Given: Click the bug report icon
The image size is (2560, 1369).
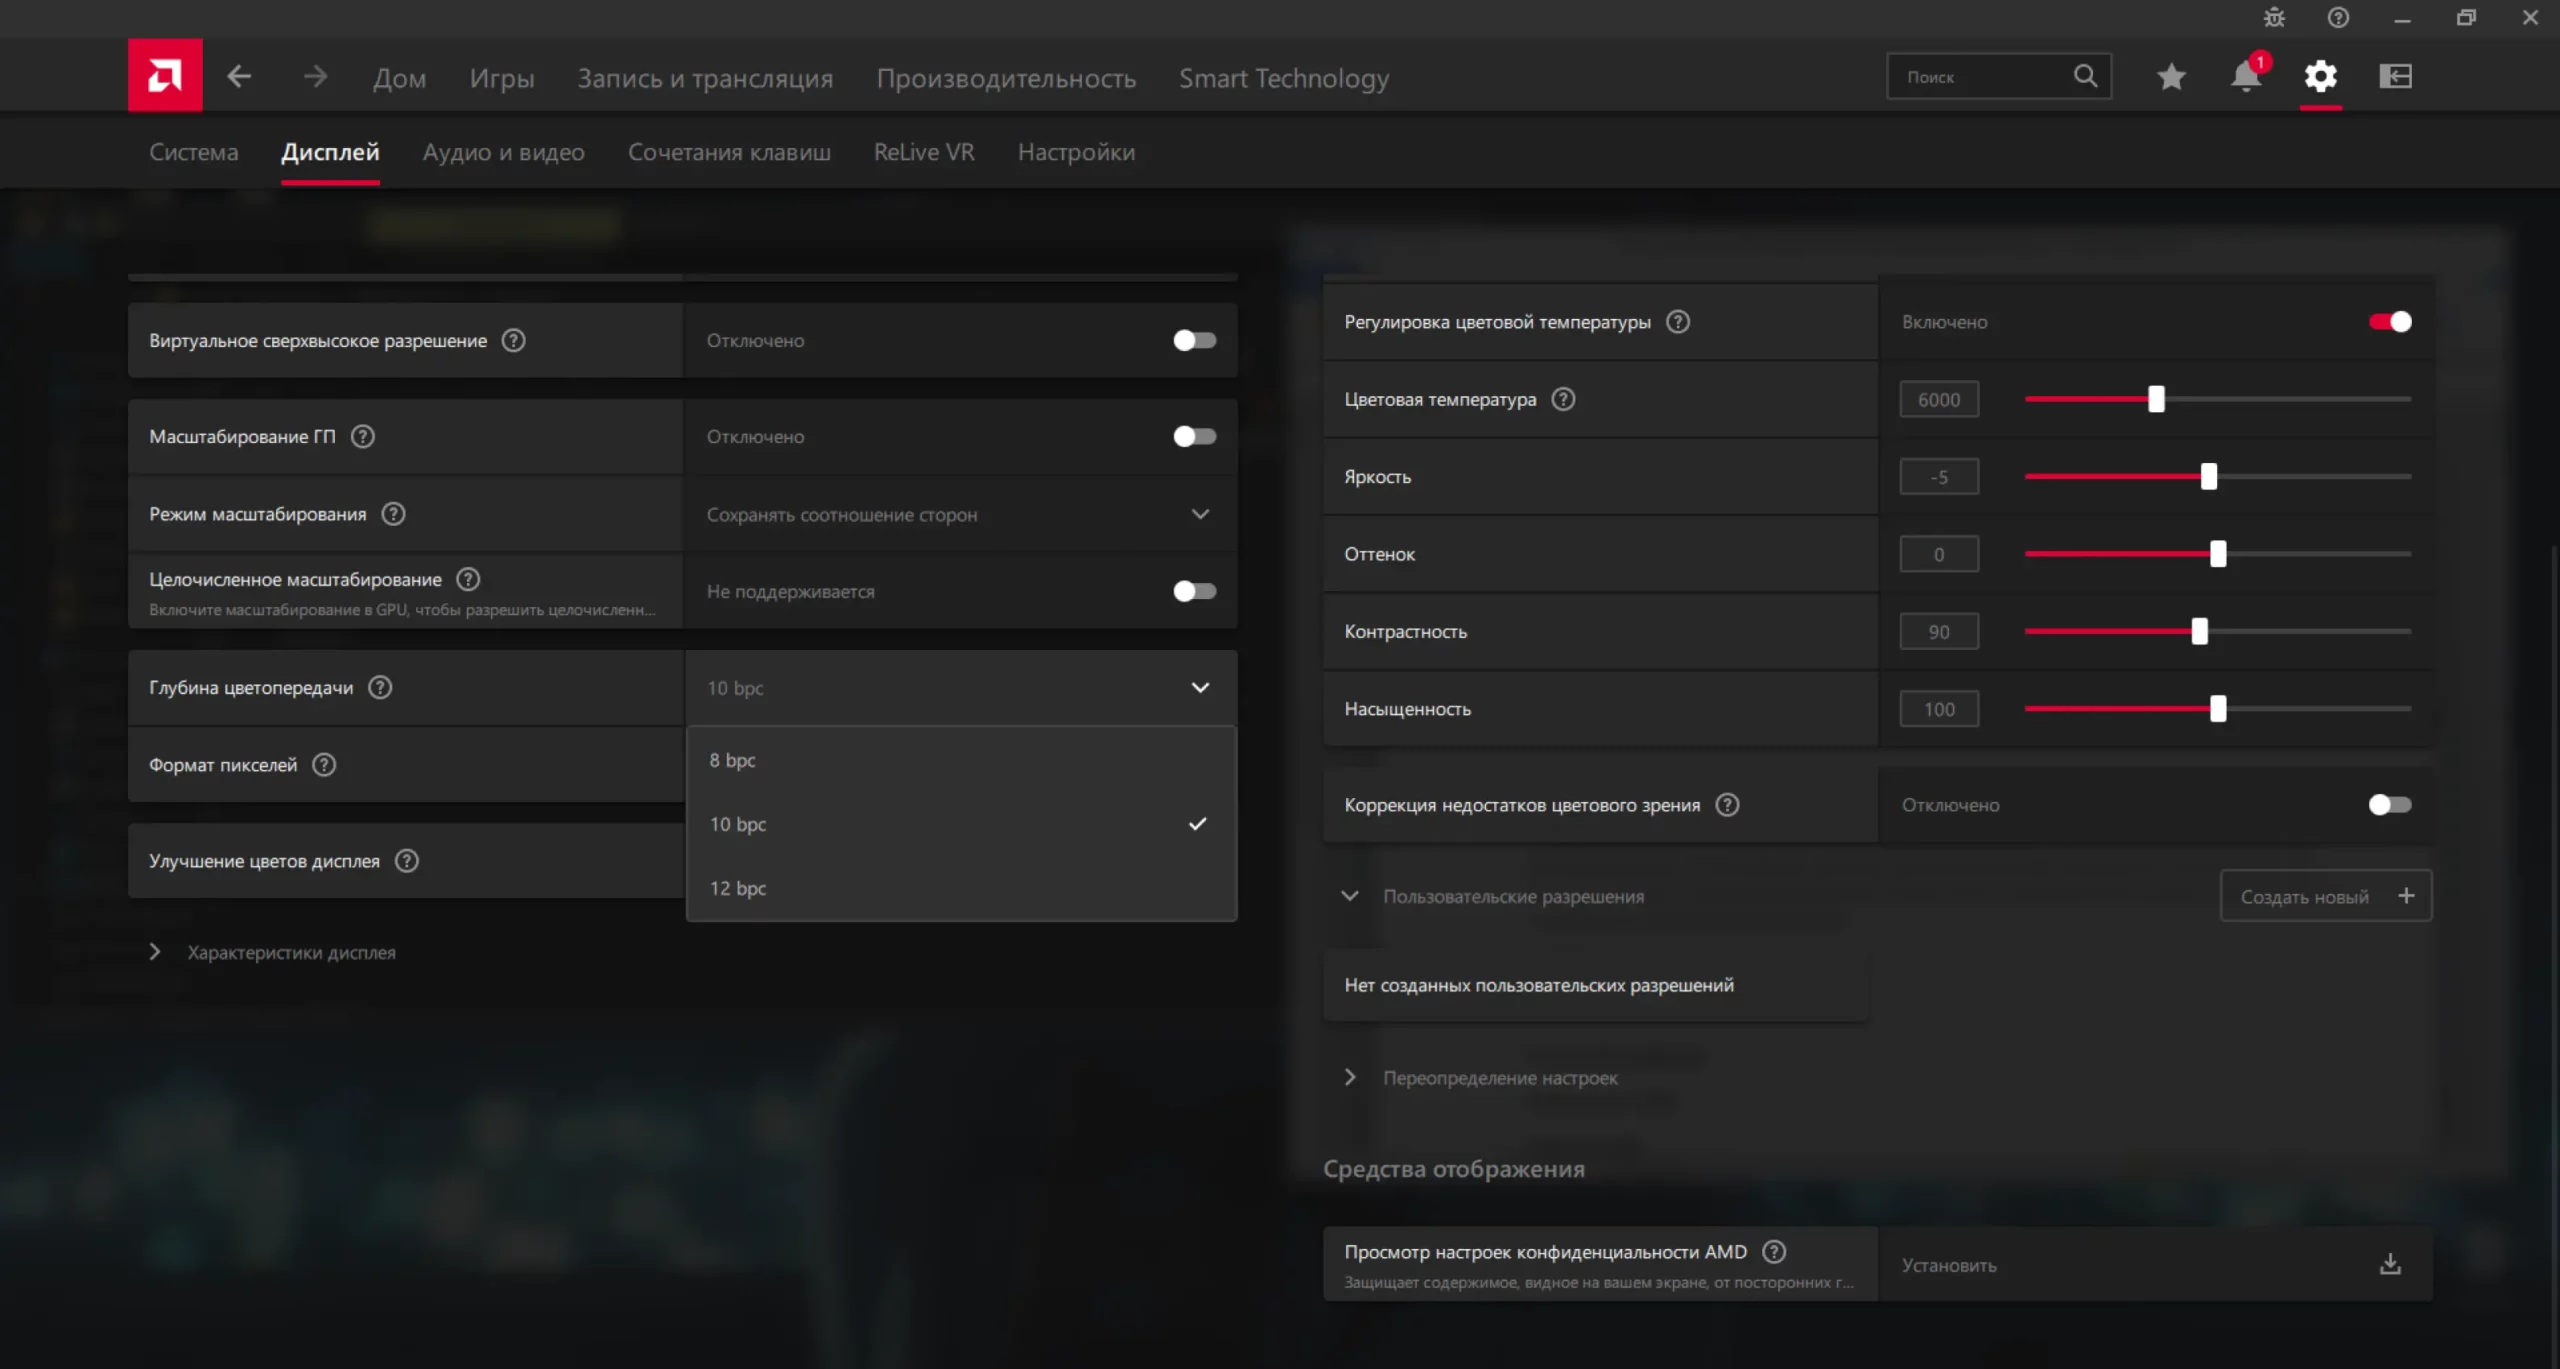Looking at the screenshot, I should pos(2274,18).
